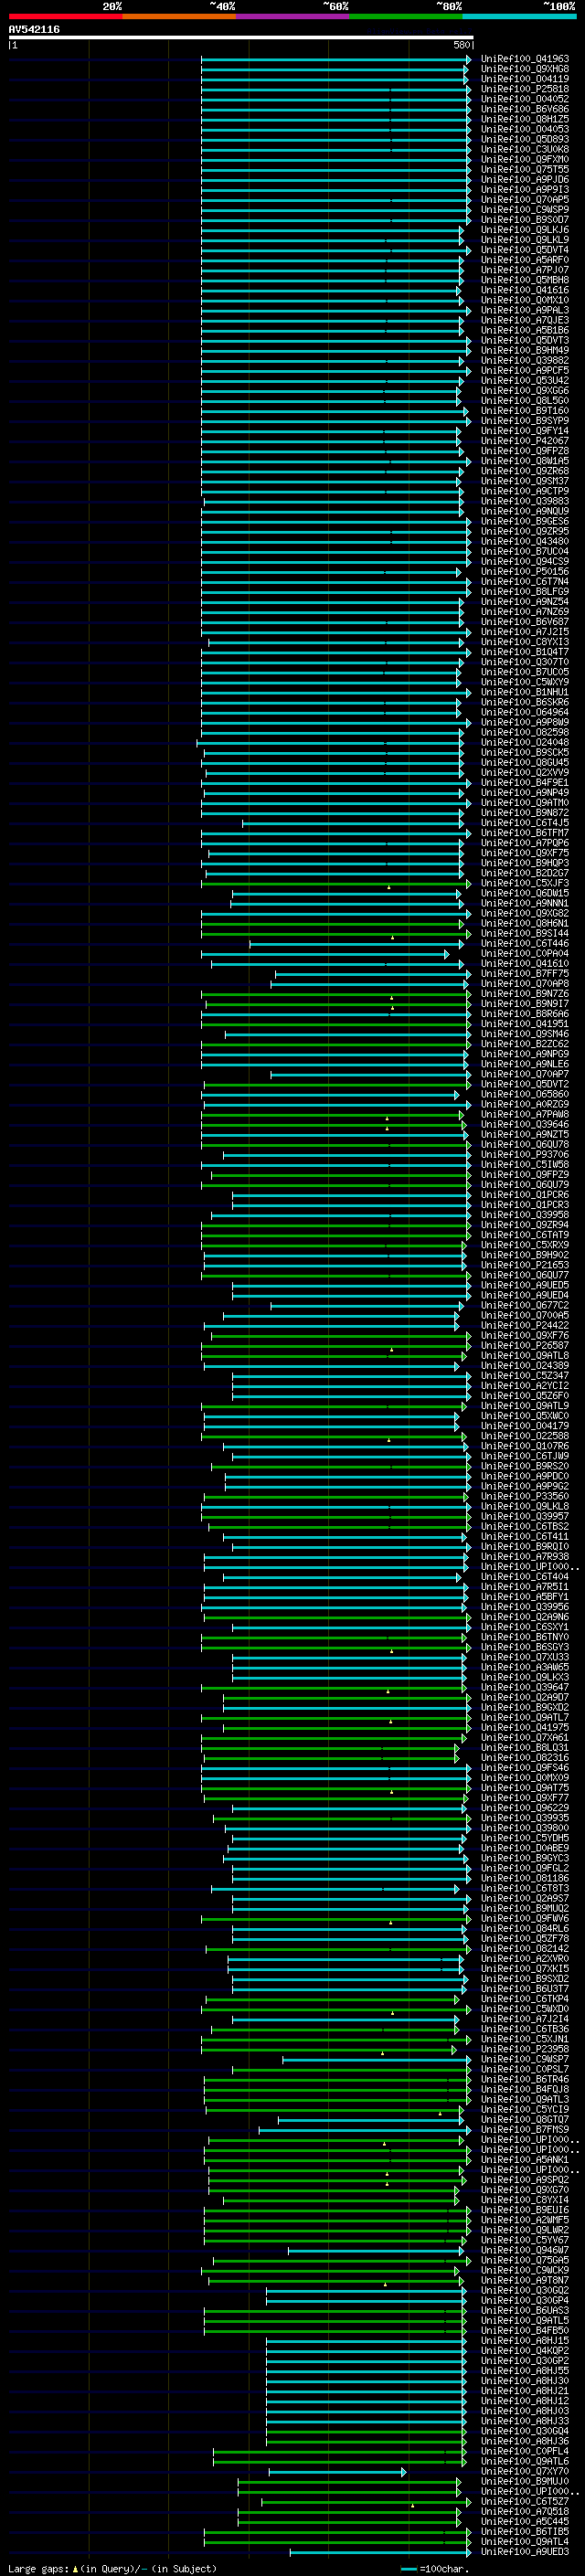
Task: Open hit UniRef100_Q9XHG8
Action: pos(525,69)
